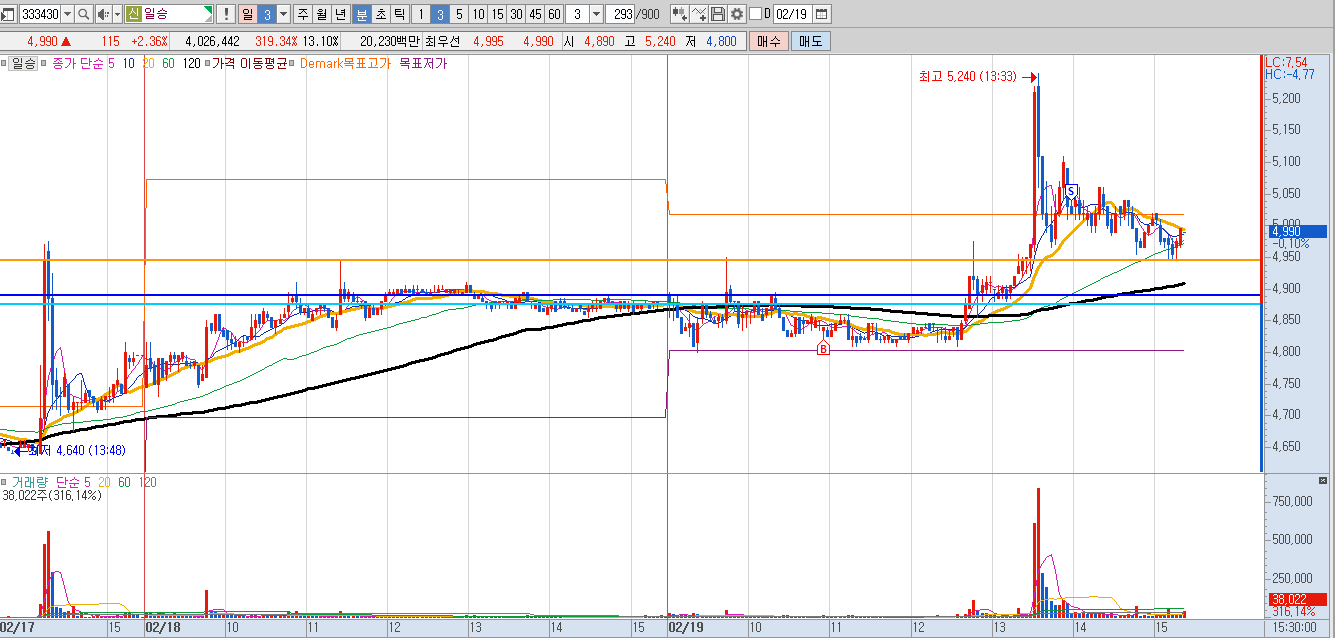
Task: Click the Demark목표고가 legend label
Action: [344, 63]
